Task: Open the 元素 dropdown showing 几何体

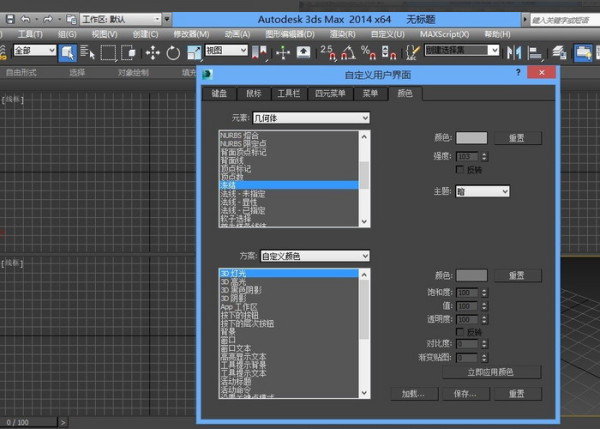Action: (311, 118)
